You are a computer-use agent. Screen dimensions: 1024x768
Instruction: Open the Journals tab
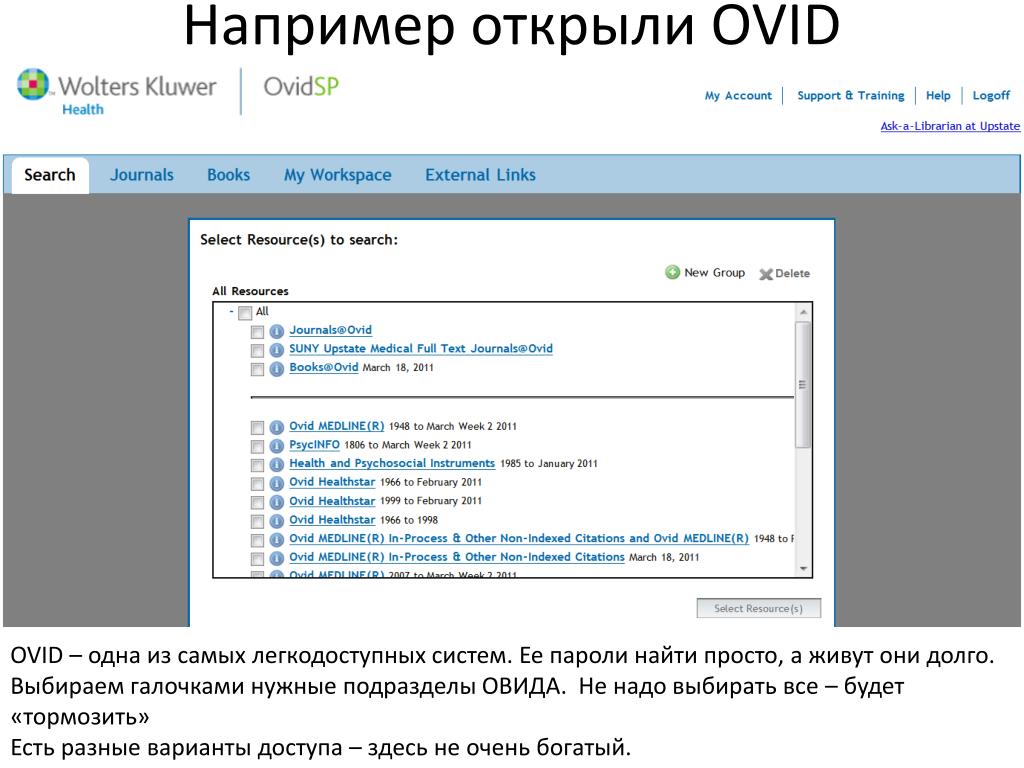click(x=142, y=175)
